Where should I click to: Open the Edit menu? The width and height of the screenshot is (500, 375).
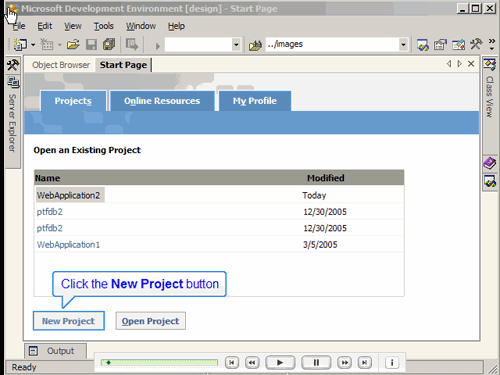click(45, 26)
